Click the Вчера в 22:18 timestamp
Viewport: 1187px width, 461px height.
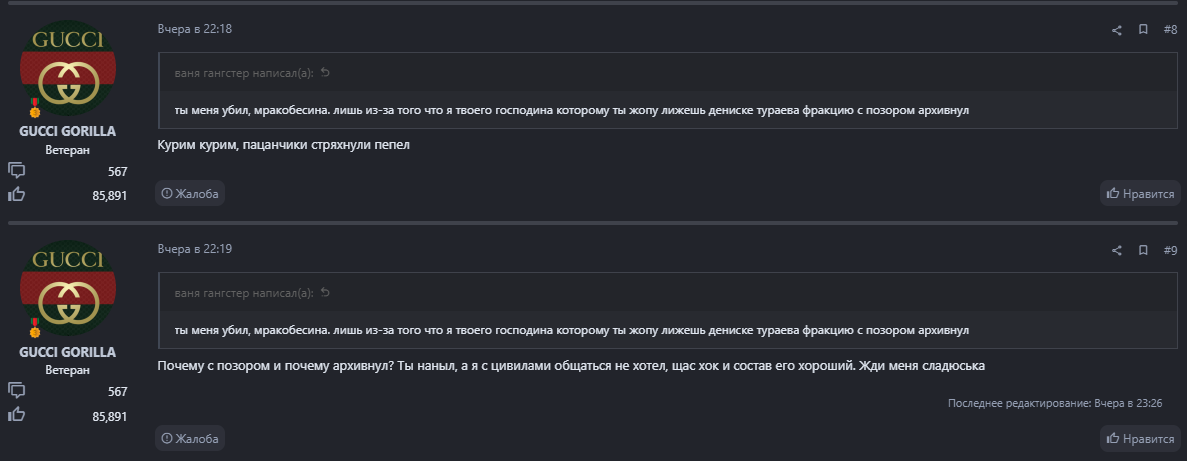(194, 29)
